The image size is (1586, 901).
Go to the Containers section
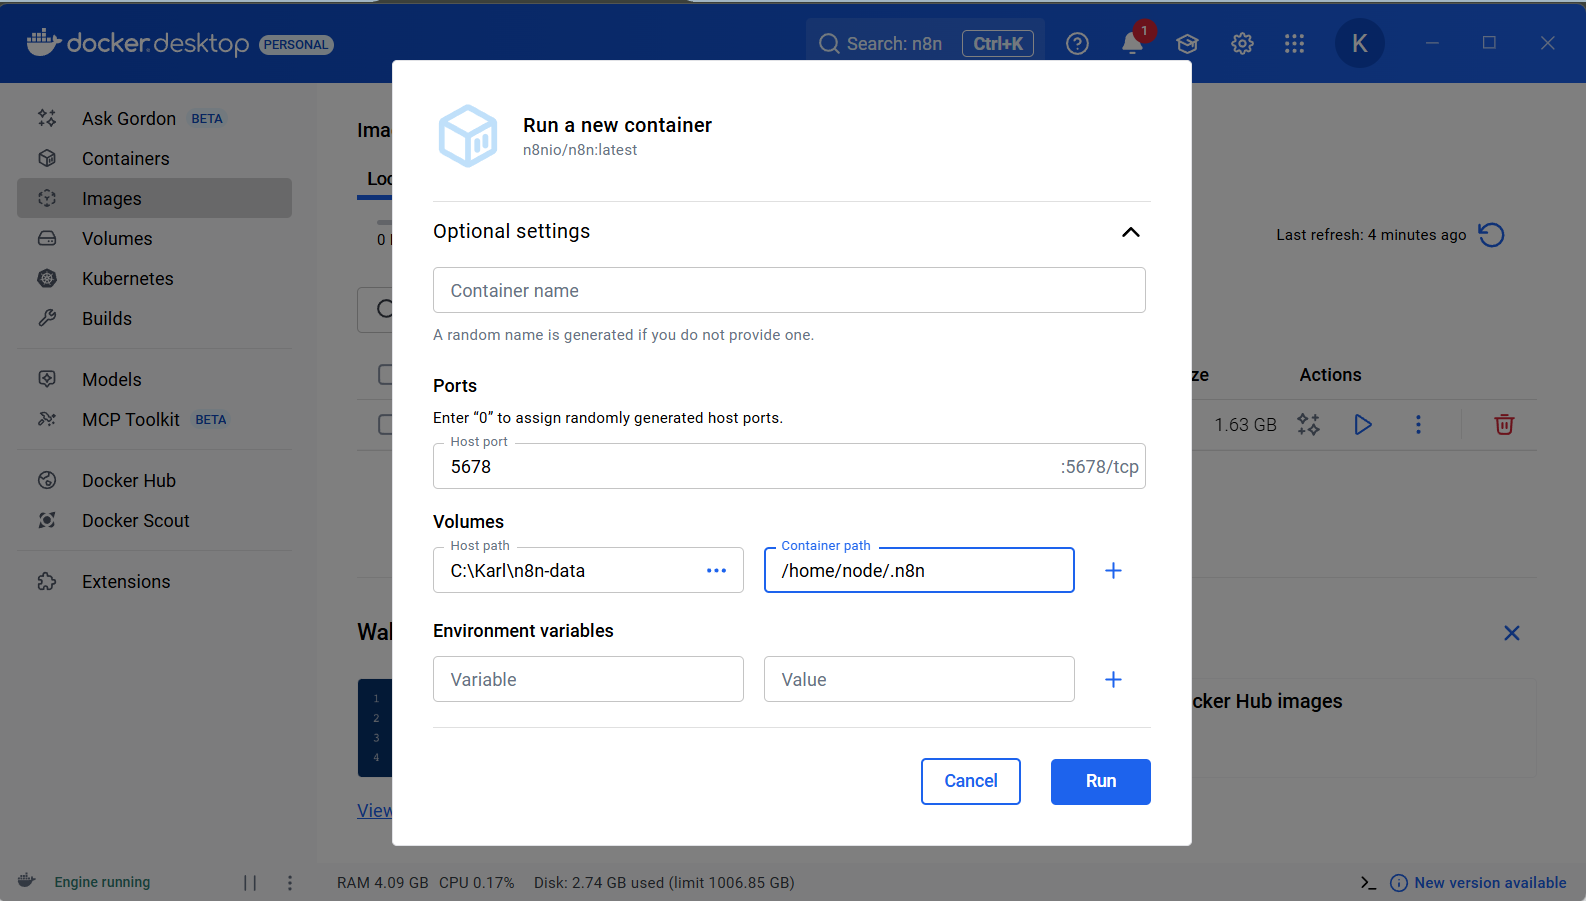154,158
